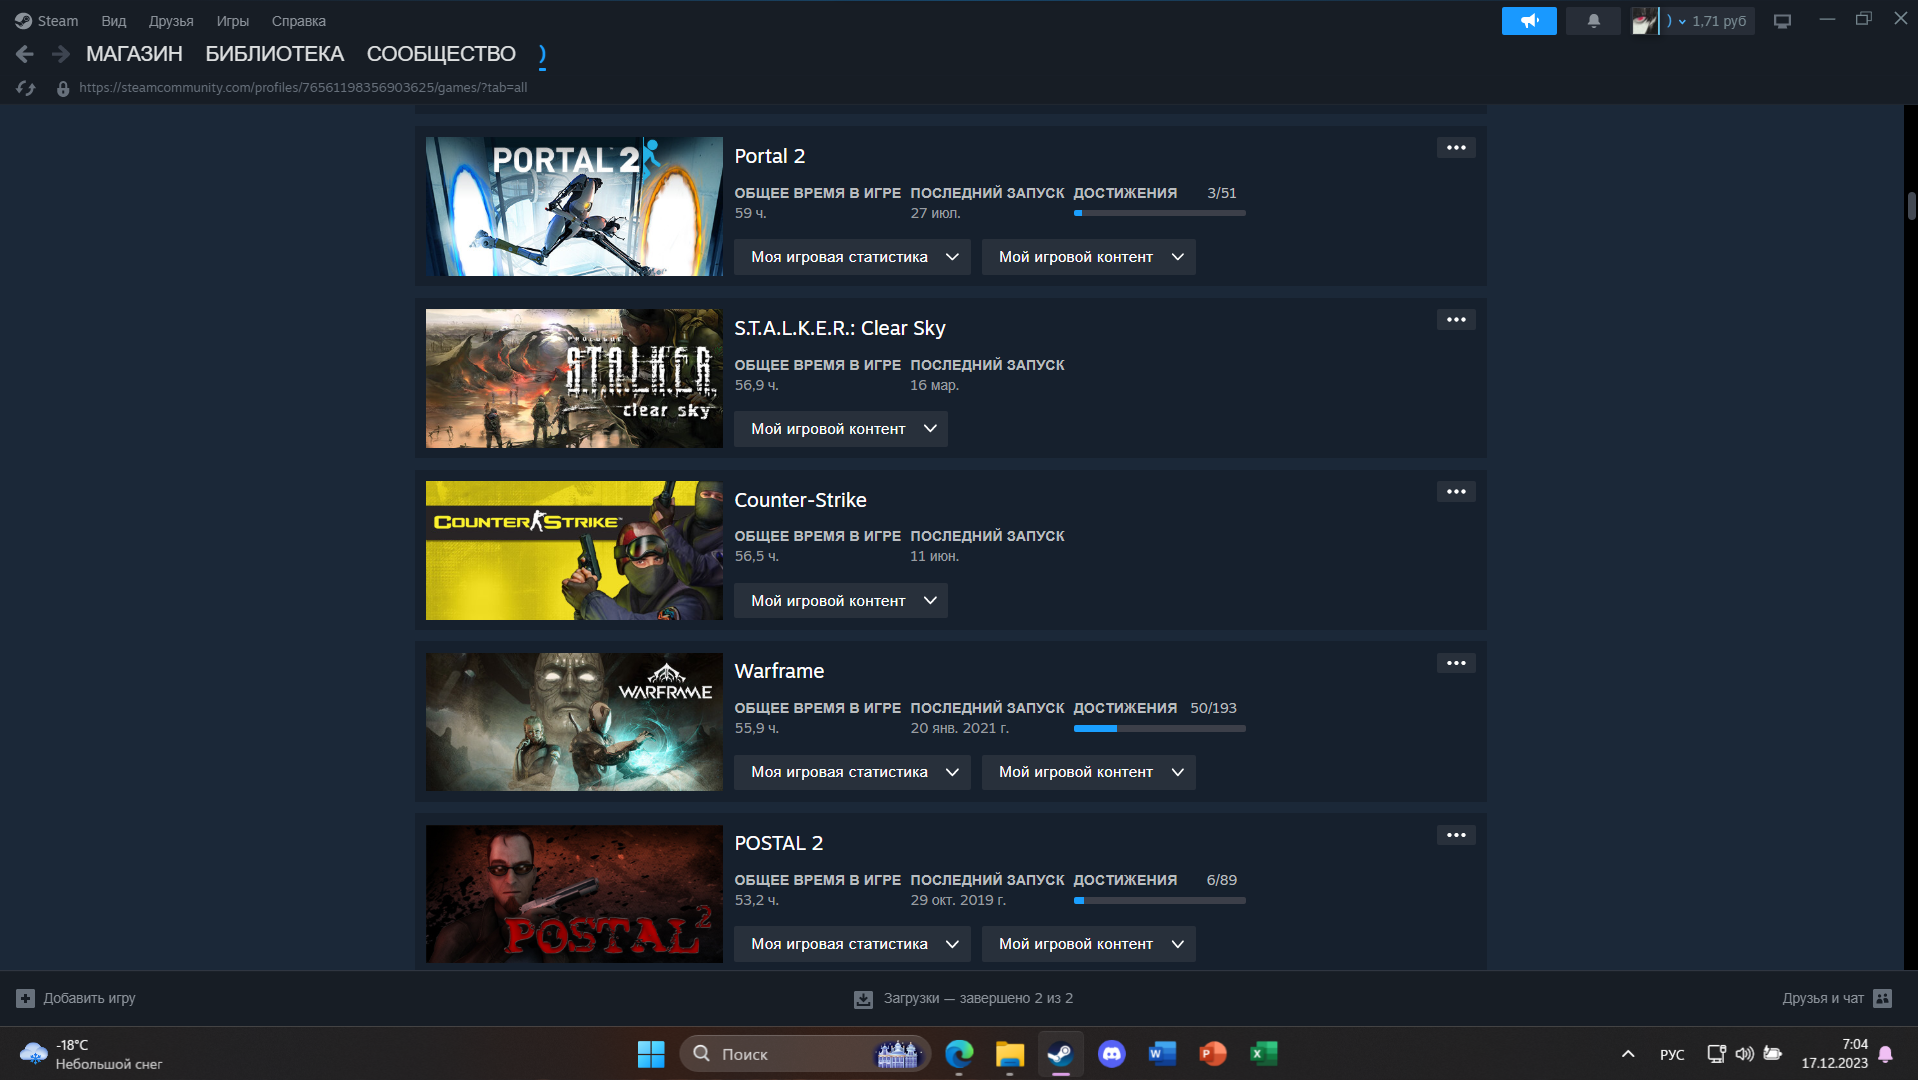Viewport: 1918px width, 1080px height.
Task: Click the vertical scrollbar thumb
Action: tap(1911, 206)
